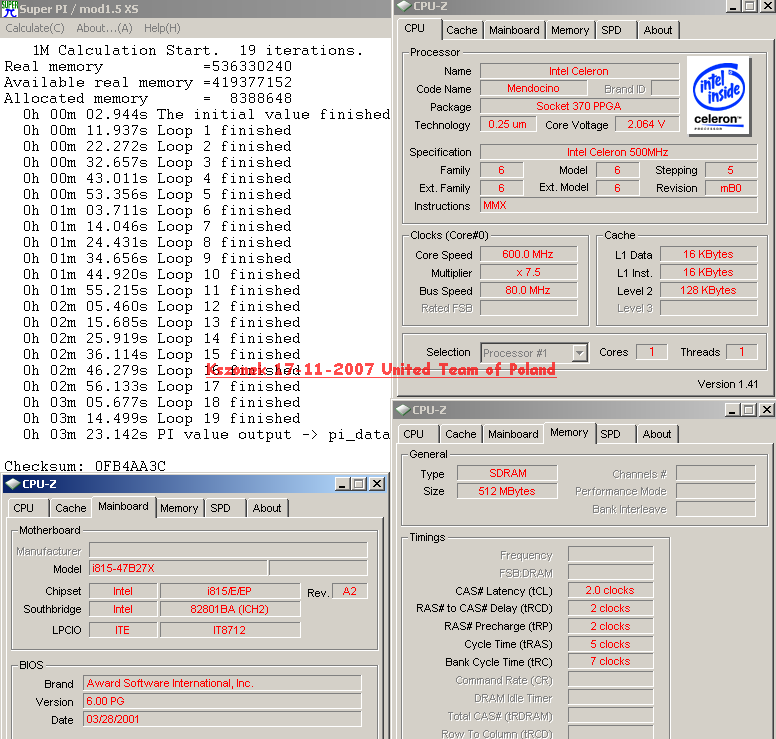The width and height of the screenshot is (776, 739).
Task: Close the Memory CPU-Z window
Action: 767,410
